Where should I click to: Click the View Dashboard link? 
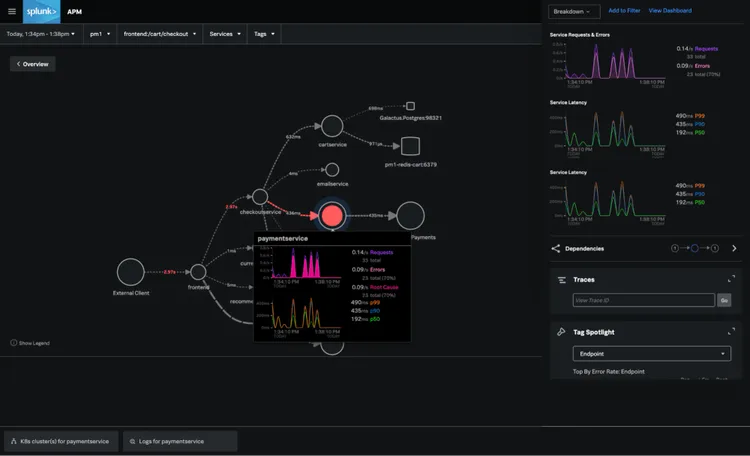pos(670,11)
